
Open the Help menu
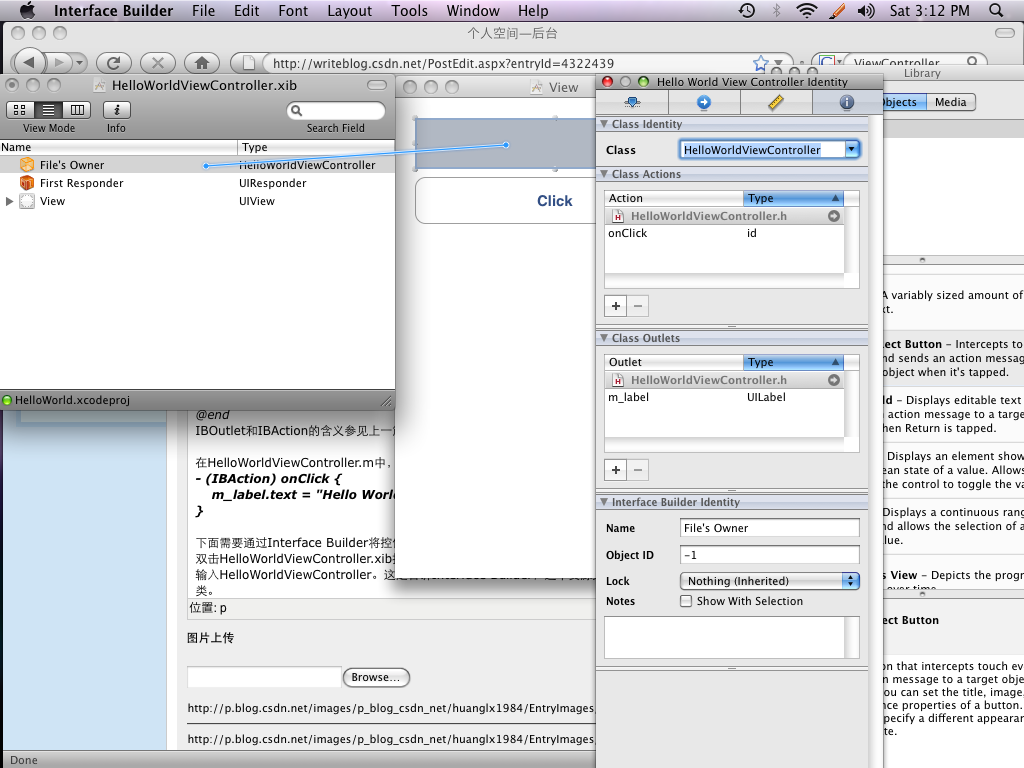point(533,10)
